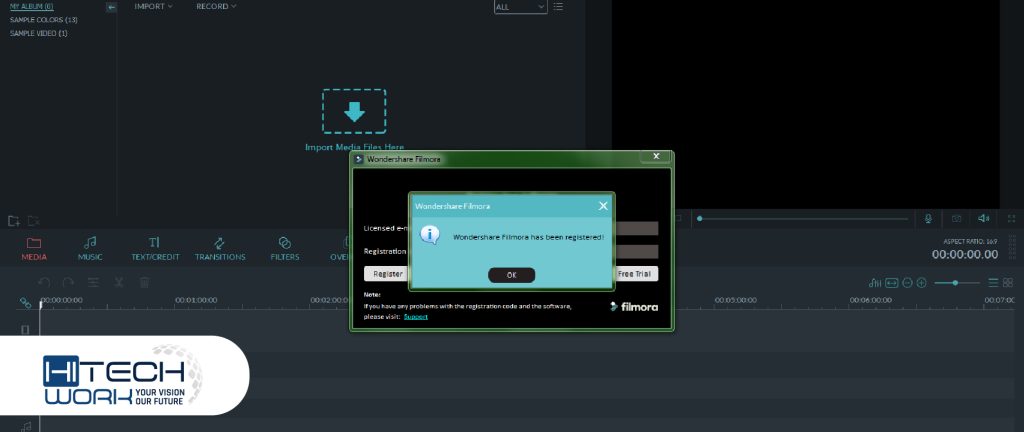The image size is (1024, 432).
Task: Click the fullscreen preview icon
Action: [1012, 219]
